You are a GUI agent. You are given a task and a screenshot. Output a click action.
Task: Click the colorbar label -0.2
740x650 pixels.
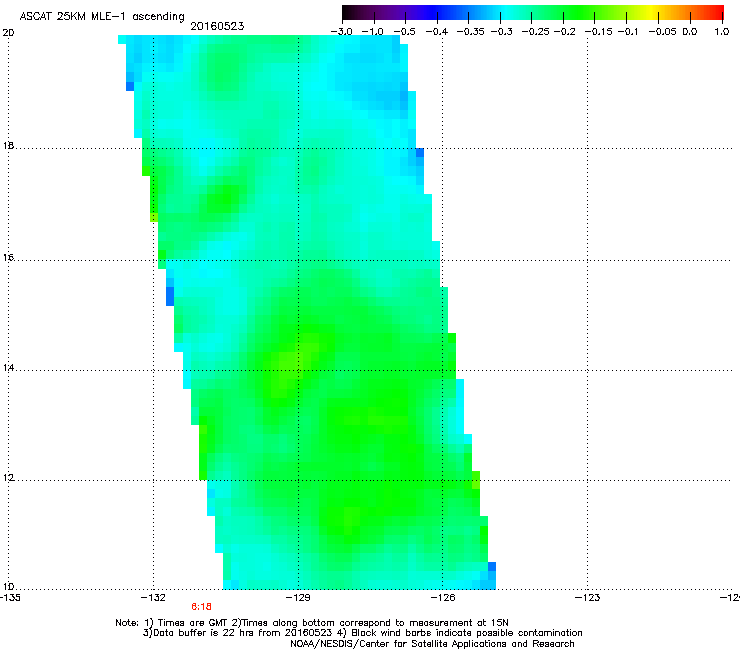[x=565, y=32]
